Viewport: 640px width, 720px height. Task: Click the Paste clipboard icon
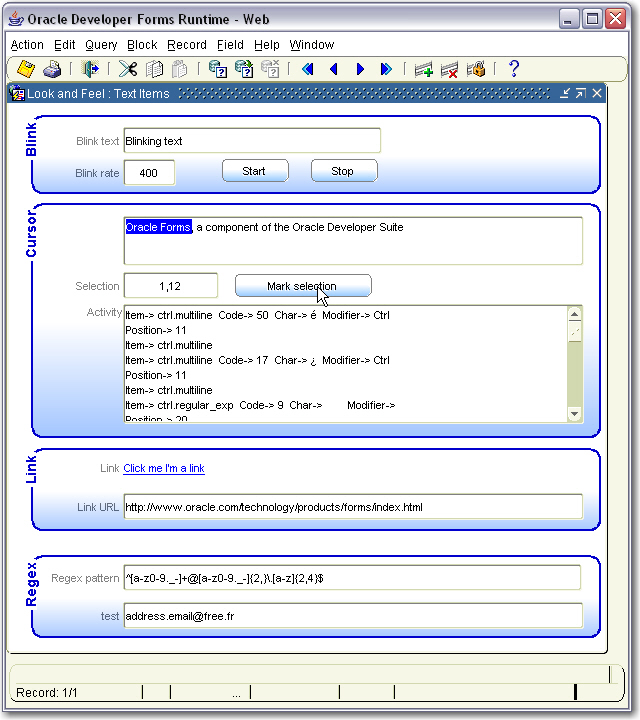click(x=180, y=69)
